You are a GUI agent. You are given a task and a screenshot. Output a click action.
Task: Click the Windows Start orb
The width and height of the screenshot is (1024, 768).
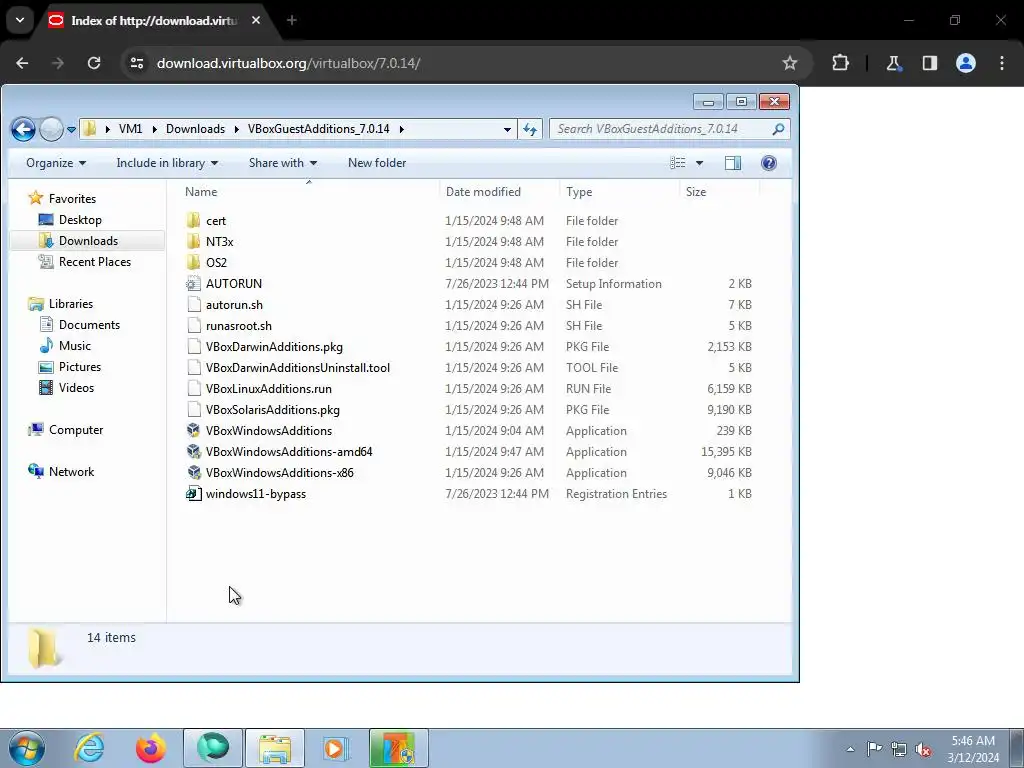coord(26,748)
